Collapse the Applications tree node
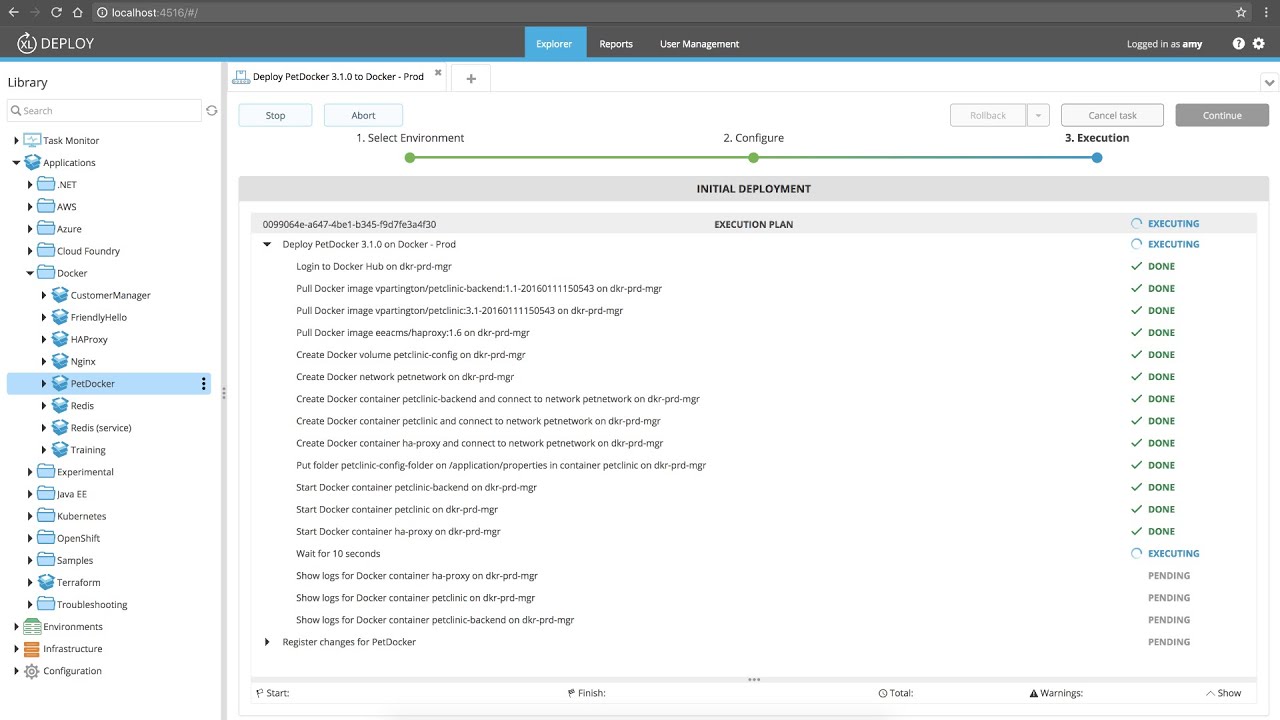The width and height of the screenshot is (1280, 720). (x=16, y=163)
